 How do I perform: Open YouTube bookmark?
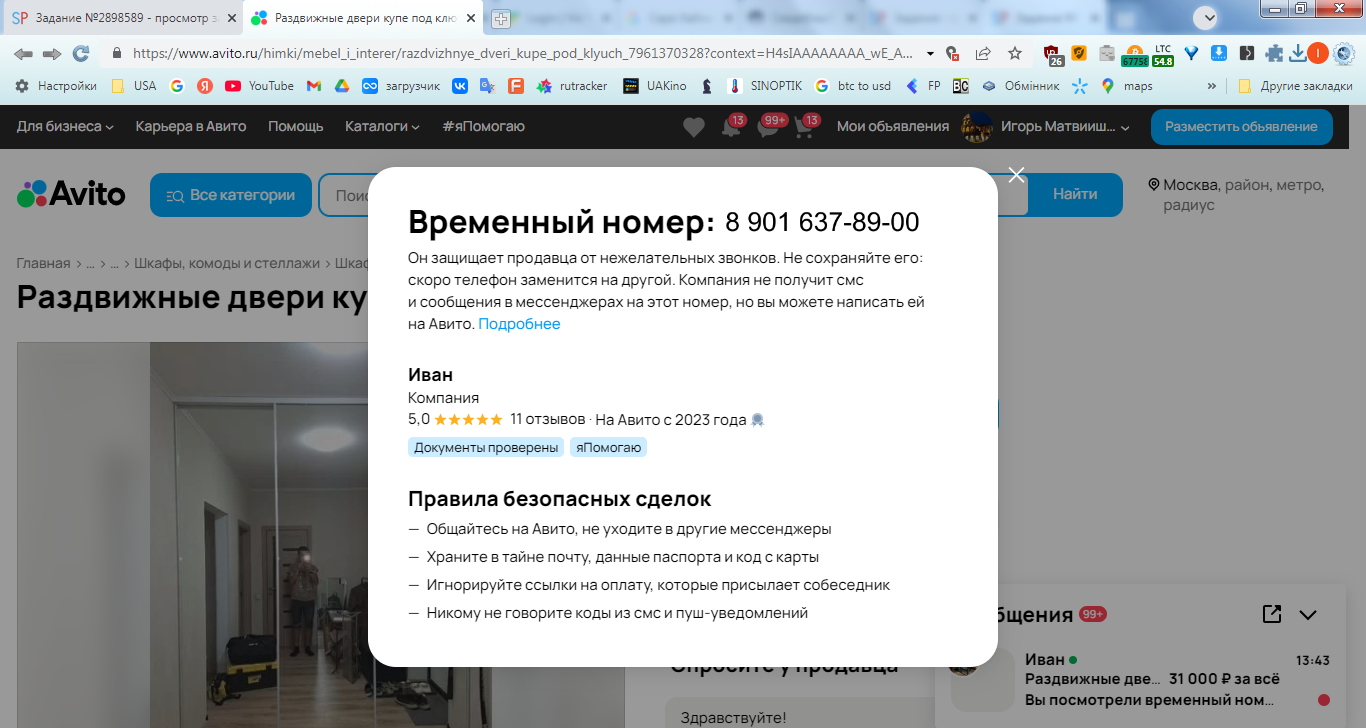[259, 86]
